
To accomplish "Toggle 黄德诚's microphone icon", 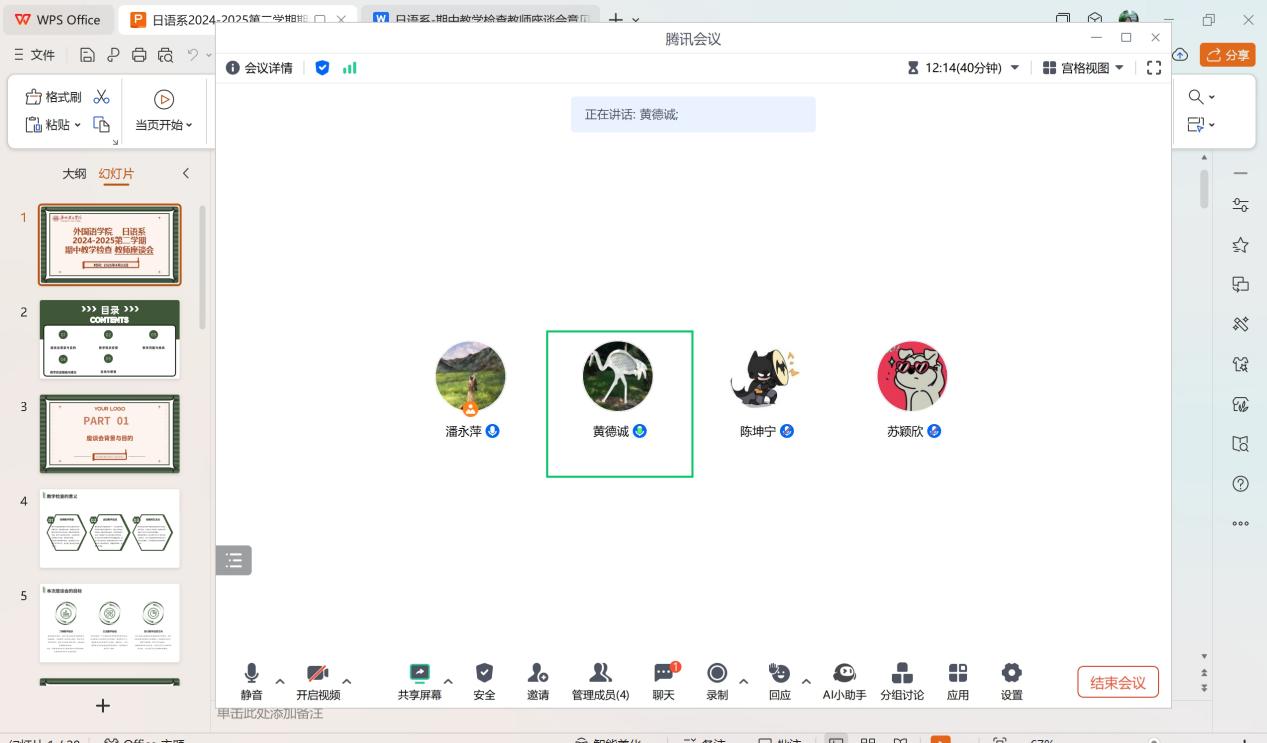I will (x=638, y=432).
